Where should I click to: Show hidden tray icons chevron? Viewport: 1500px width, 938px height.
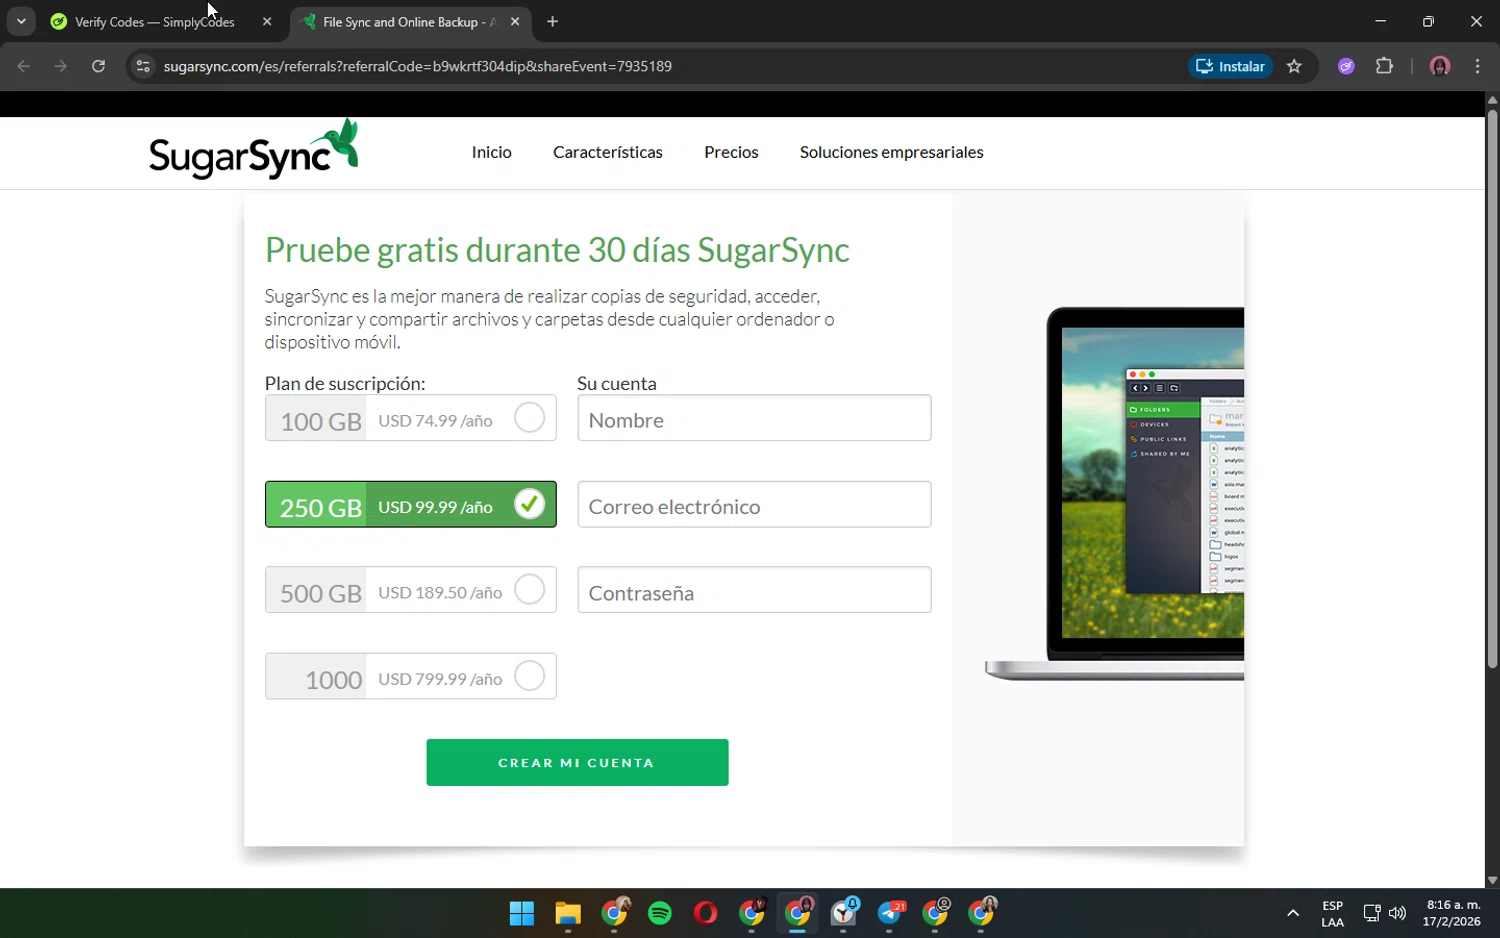(x=1292, y=913)
